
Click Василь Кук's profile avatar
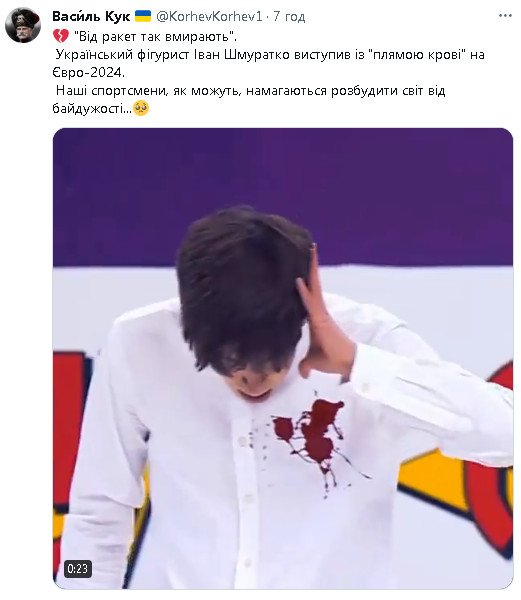point(23,25)
